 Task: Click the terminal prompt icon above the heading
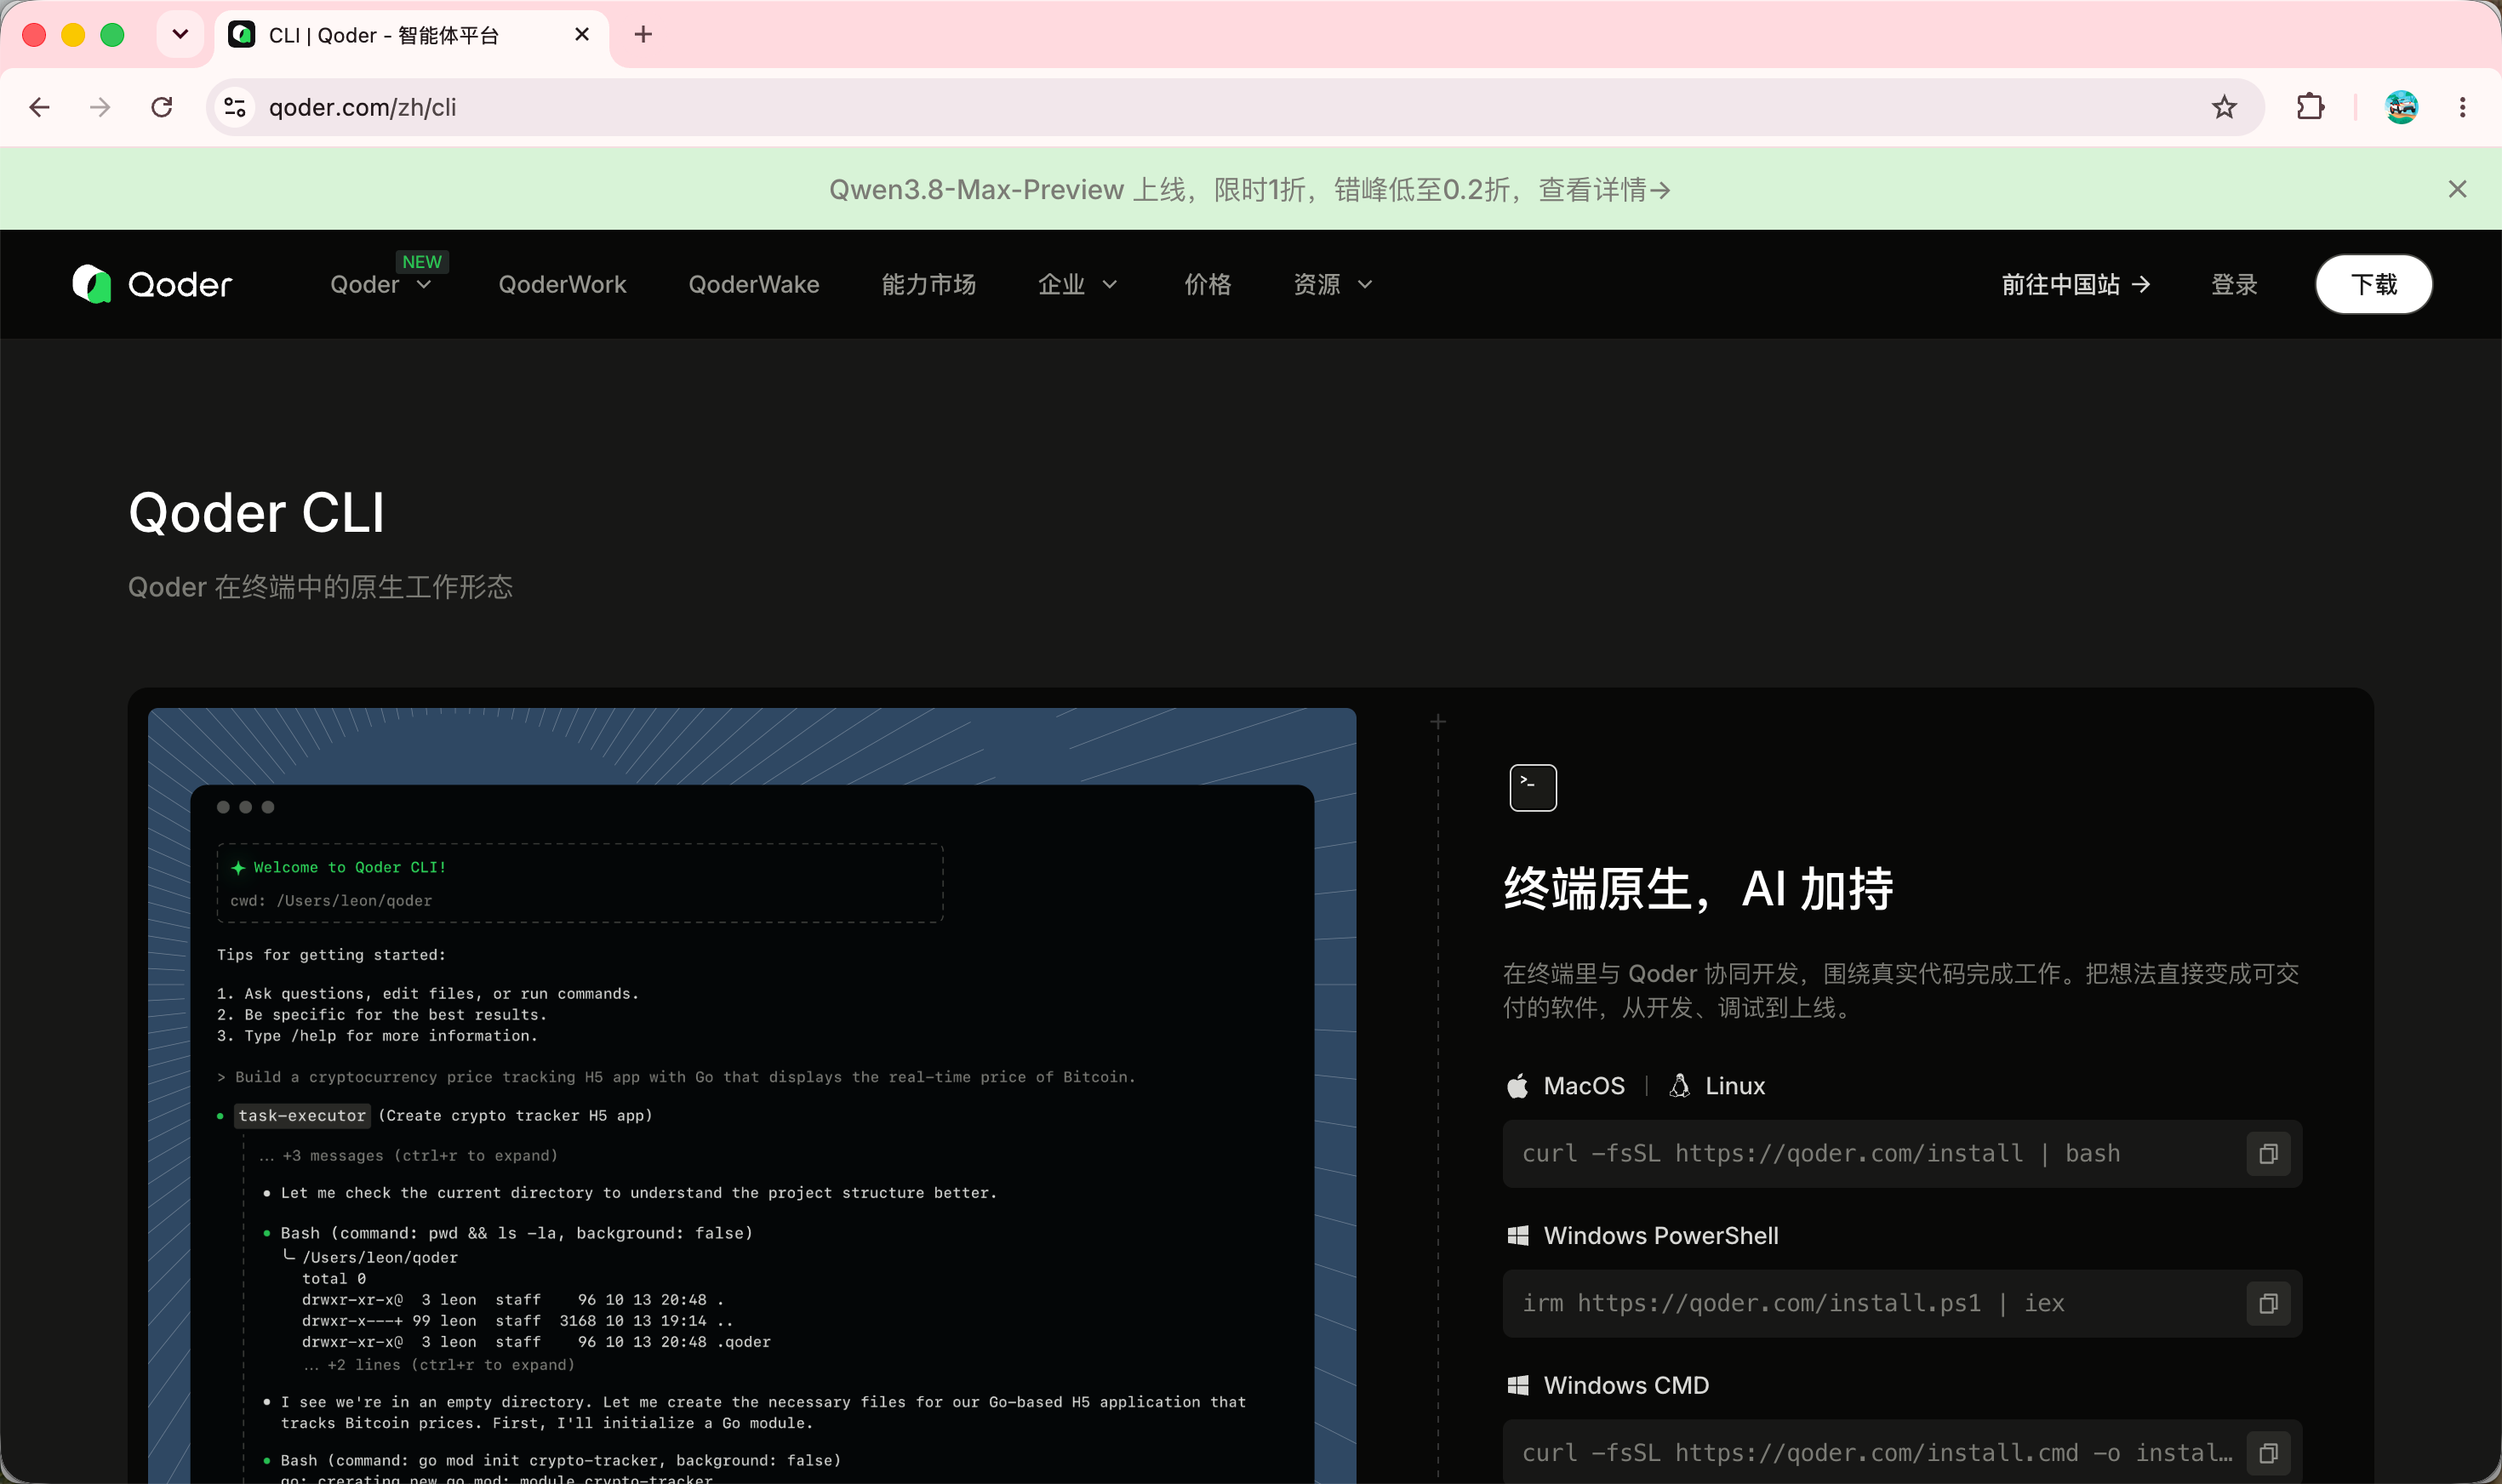(1533, 788)
